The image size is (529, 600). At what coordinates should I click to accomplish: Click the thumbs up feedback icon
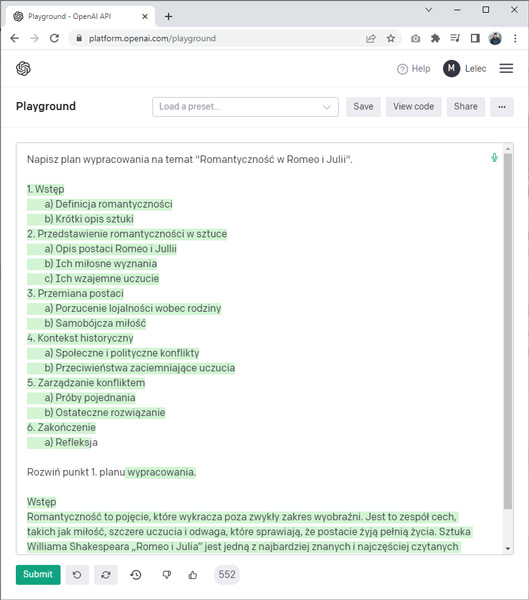193,575
